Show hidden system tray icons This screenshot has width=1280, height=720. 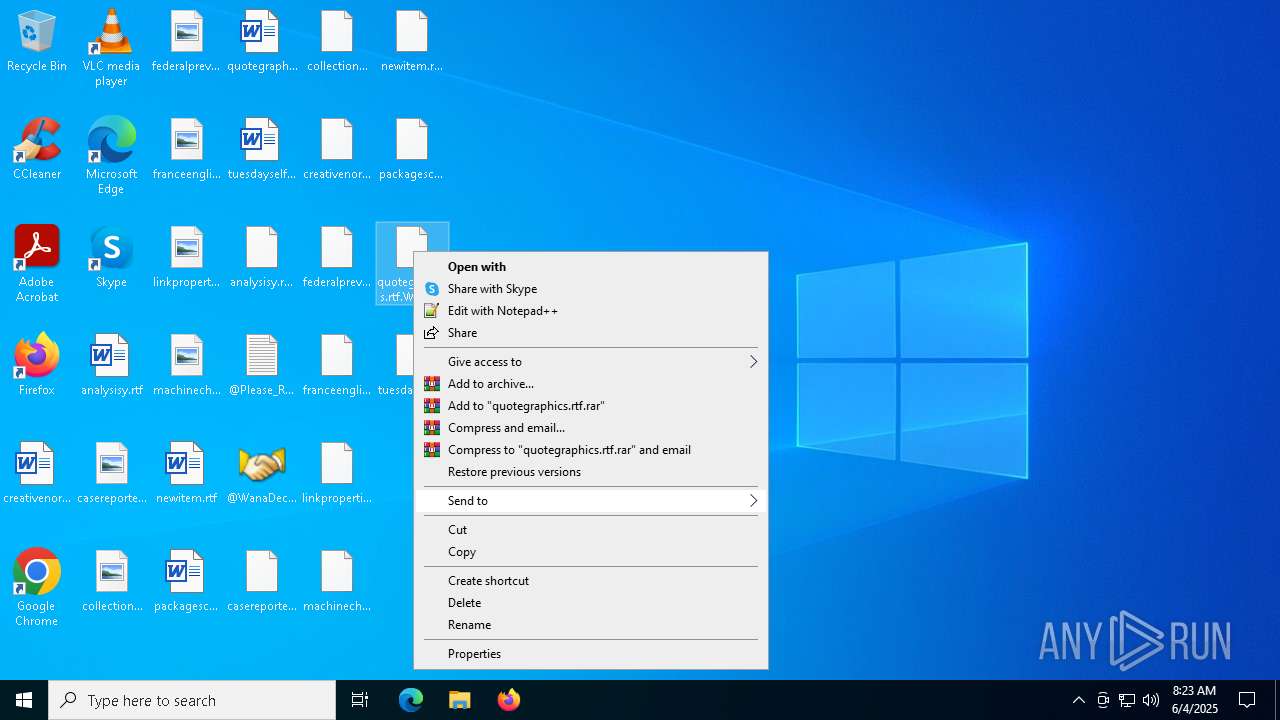1078,700
